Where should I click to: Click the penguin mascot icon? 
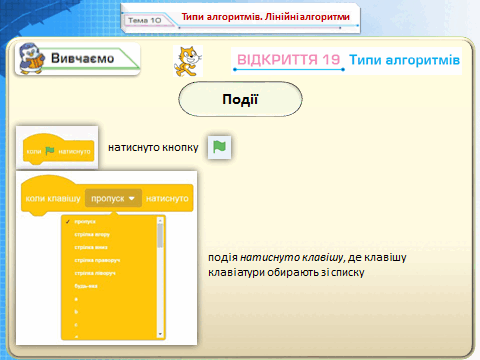point(31,59)
